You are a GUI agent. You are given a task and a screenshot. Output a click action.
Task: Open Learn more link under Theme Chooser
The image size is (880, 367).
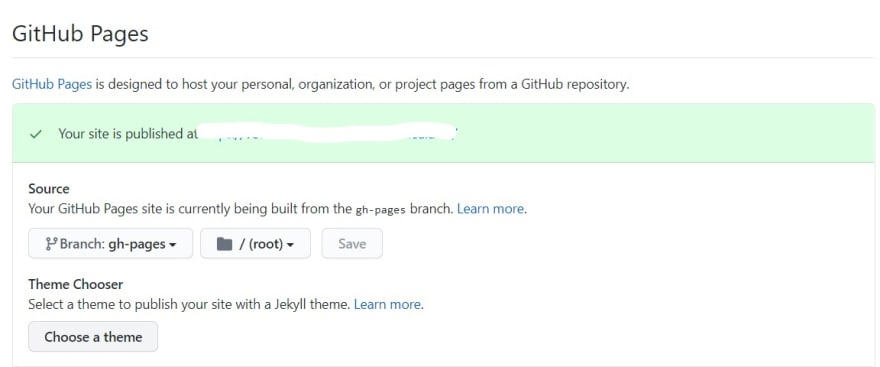coord(388,305)
